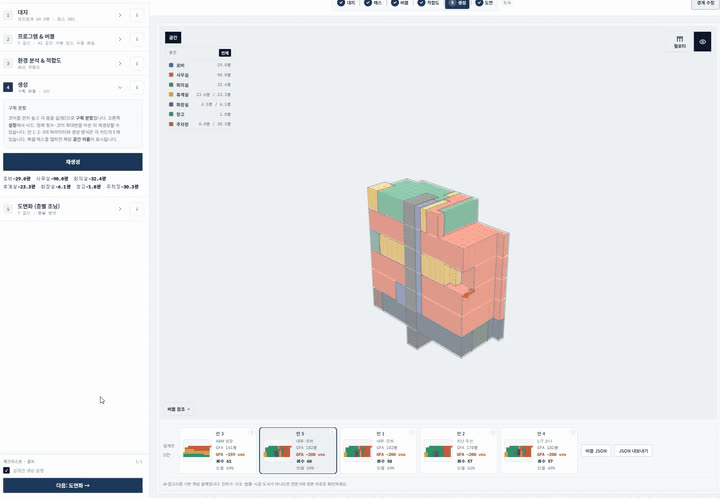Click the 필로티 pillar icon in viewer
The image size is (720, 498).
point(680,42)
